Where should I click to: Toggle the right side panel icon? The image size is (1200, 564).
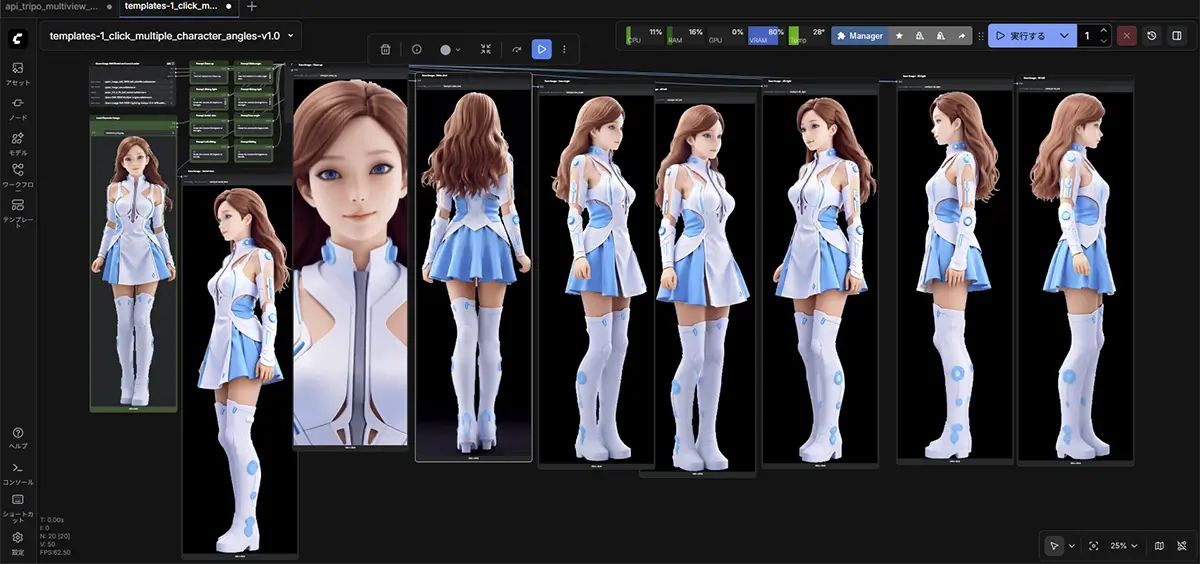coord(1177,36)
